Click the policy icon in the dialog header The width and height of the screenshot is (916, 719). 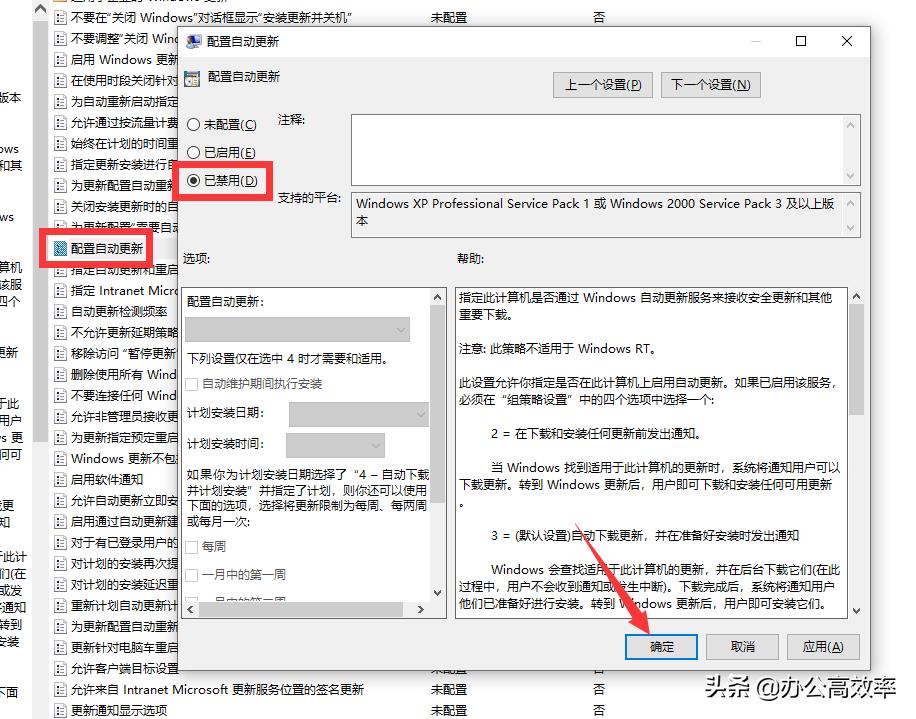[x=192, y=77]
